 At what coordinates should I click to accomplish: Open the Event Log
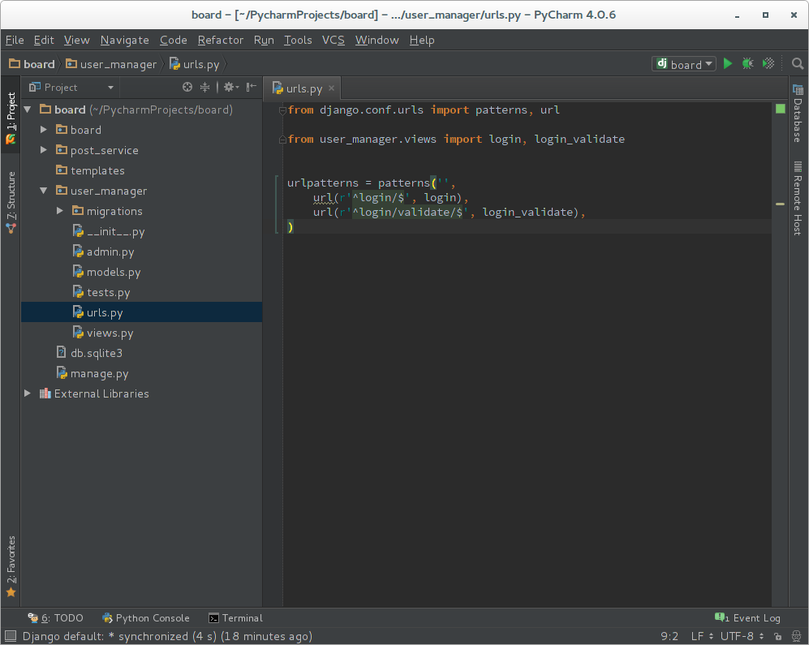[x=747, y=618]
